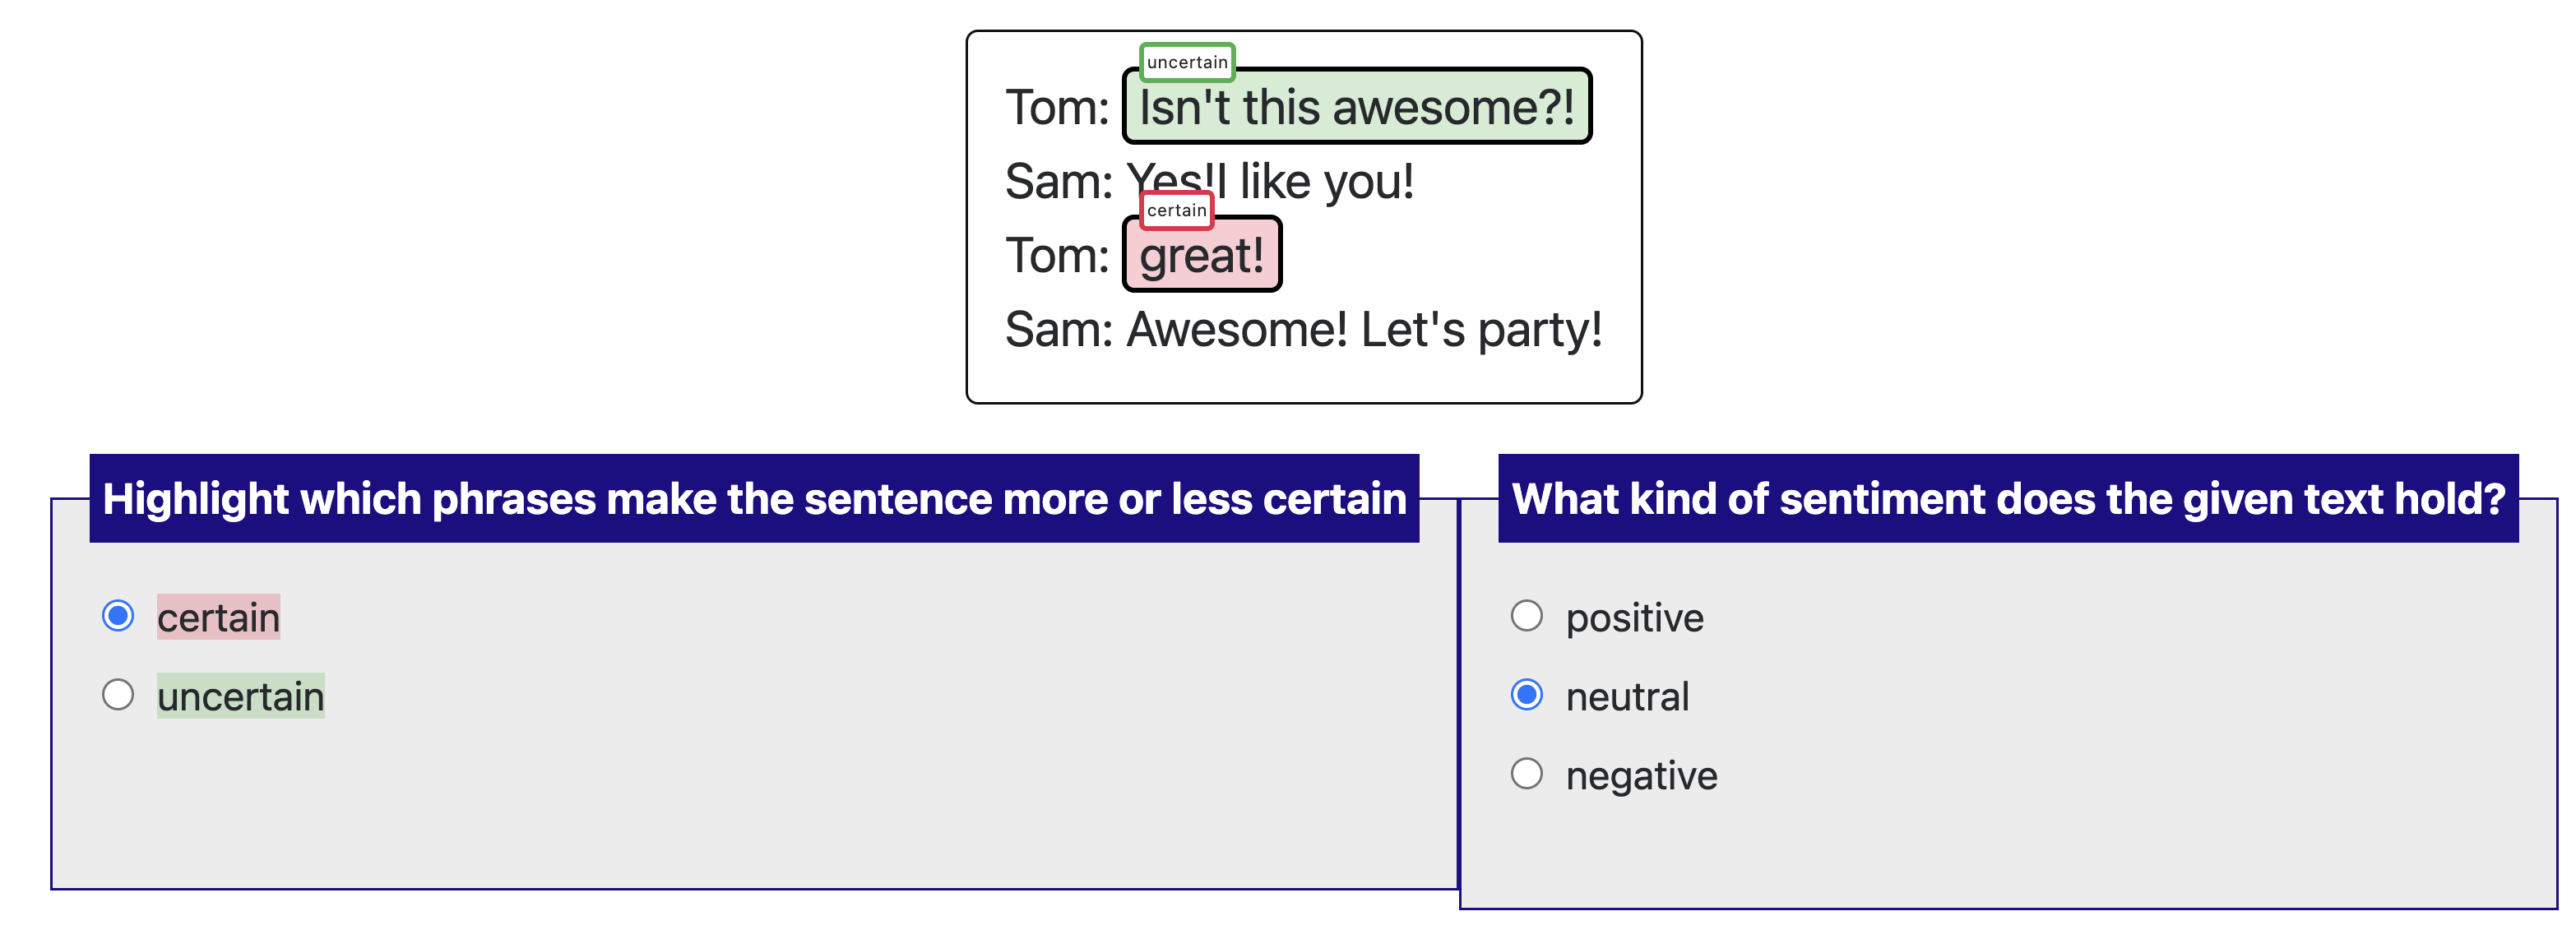Click the "neutral" option label text
Image resolution: width=2576 pixels, height=939 pixels.
pyautogui.click(x=1627, y=696)
